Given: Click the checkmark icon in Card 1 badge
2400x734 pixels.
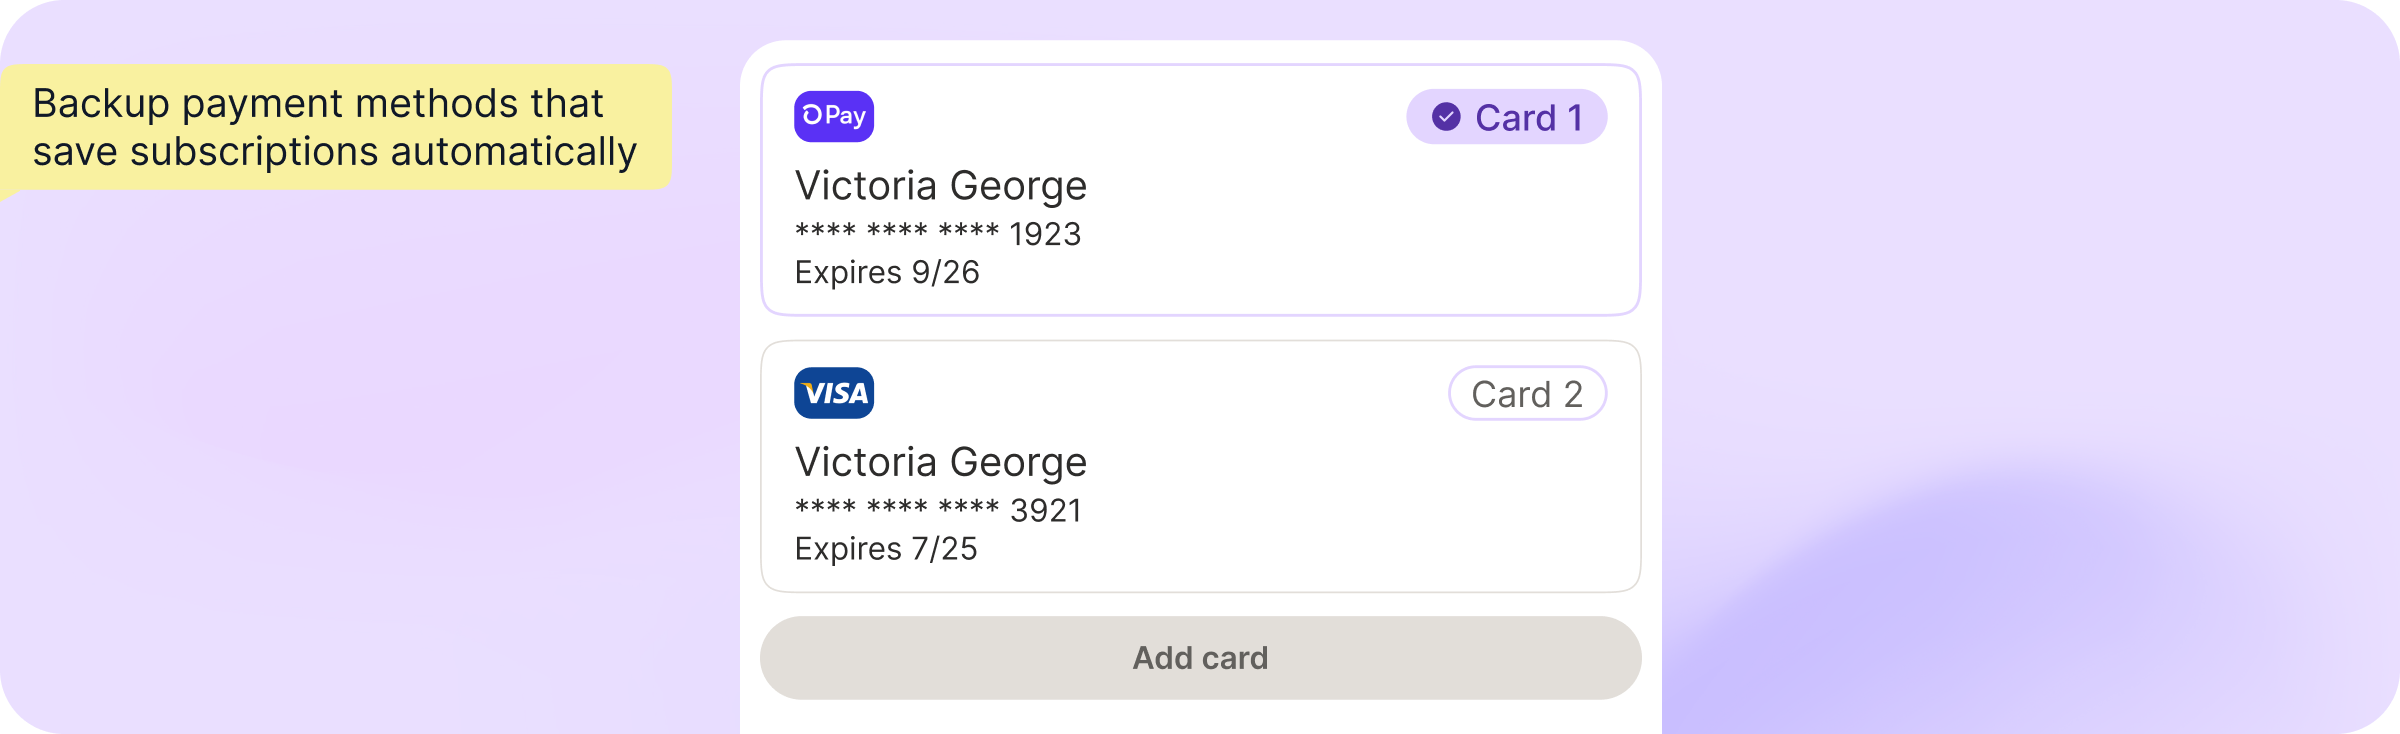Looking at the screenshot, I should (1446, 117).
